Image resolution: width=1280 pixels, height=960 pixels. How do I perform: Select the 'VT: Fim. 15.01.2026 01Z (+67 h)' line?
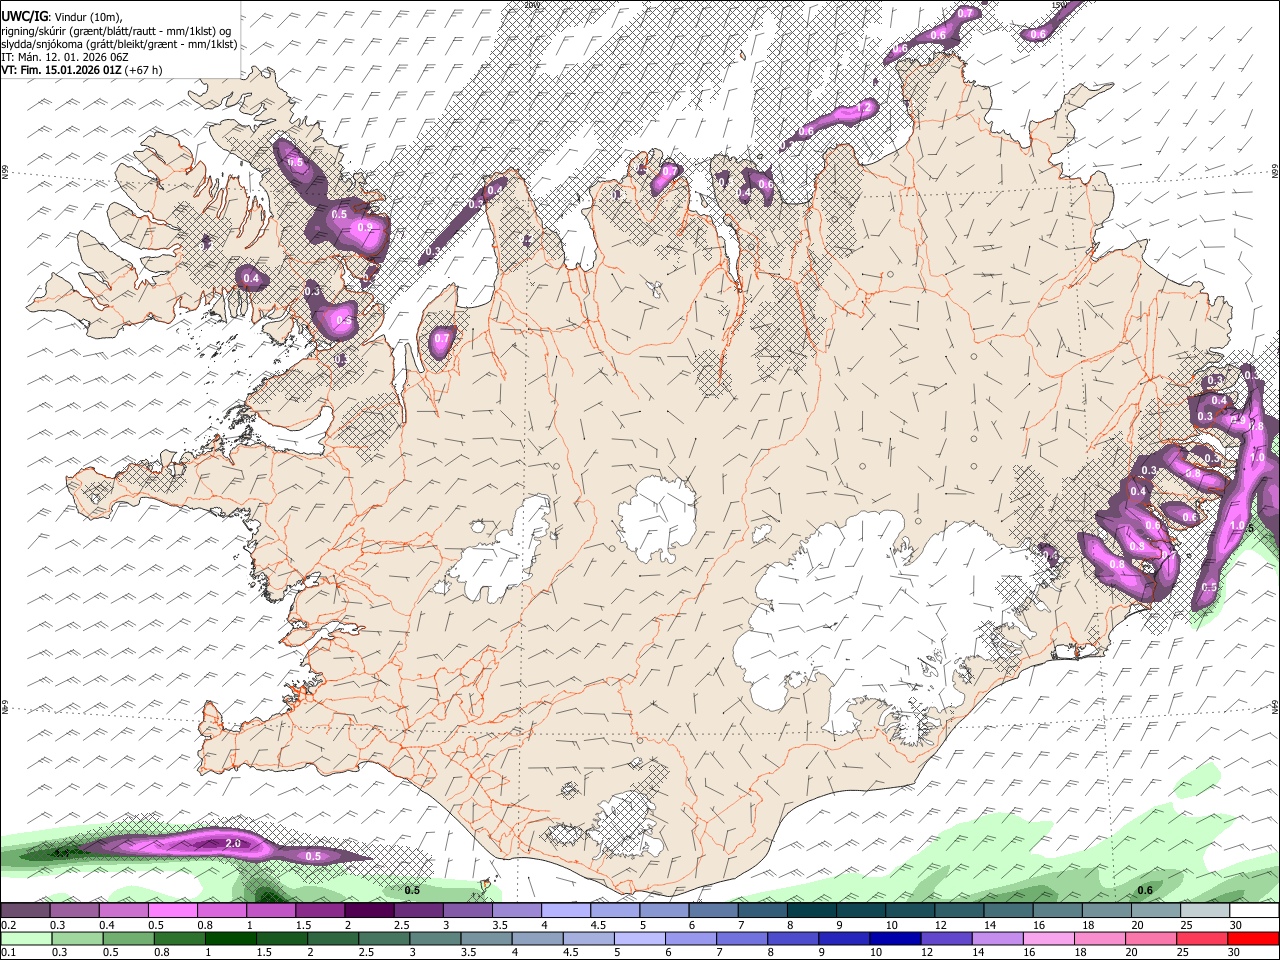(81, 70)
